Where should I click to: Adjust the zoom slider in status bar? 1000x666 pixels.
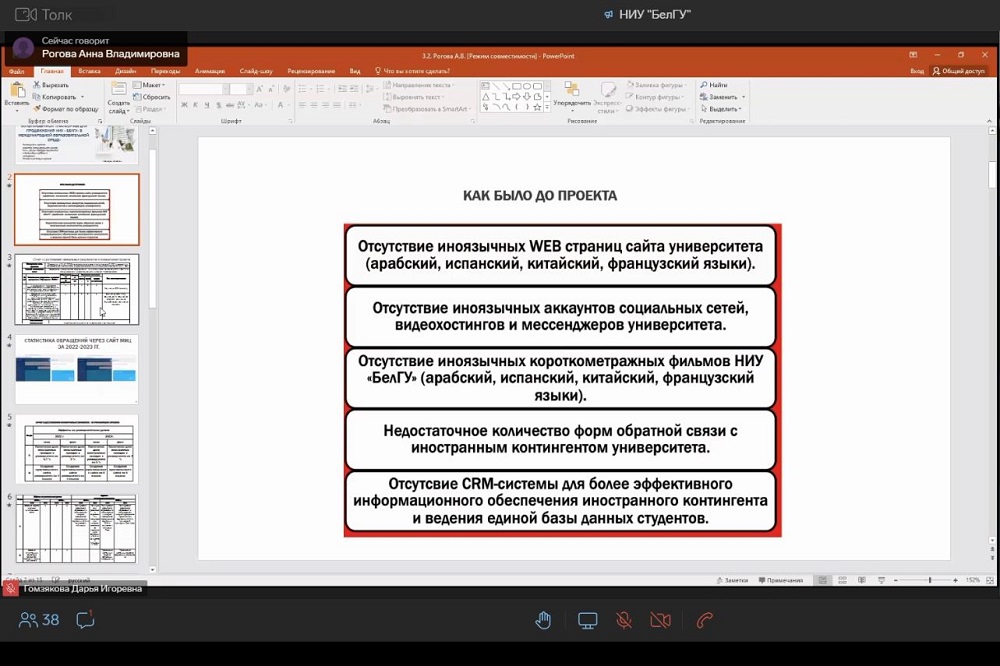[x=929, y=580]
